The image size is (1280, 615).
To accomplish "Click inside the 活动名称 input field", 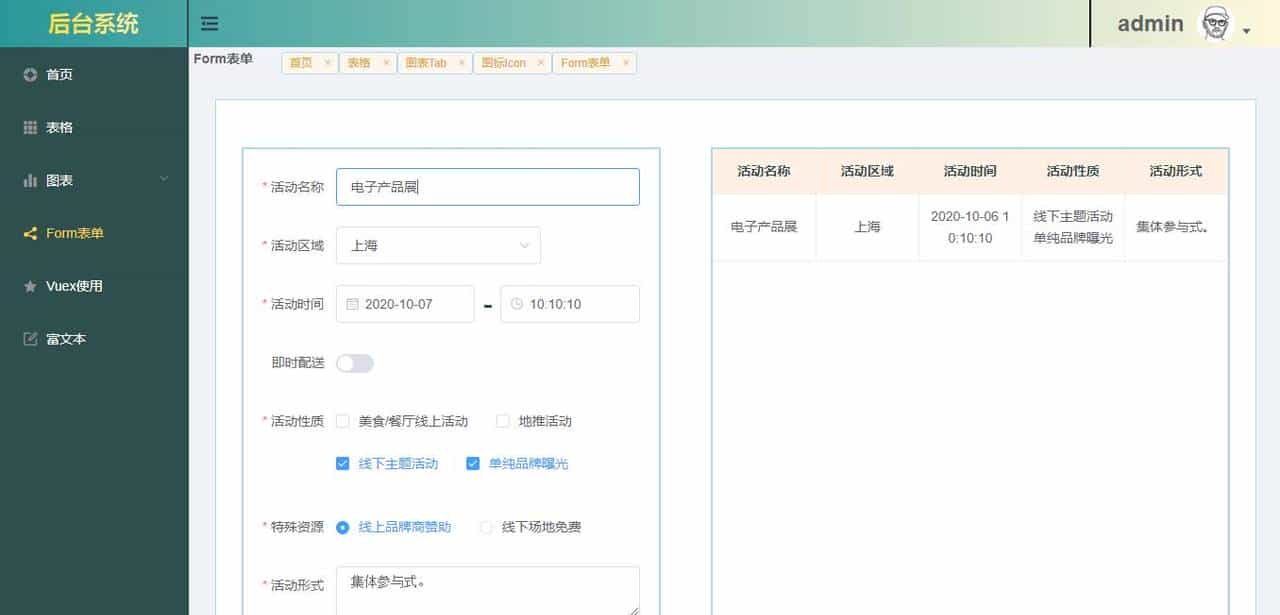I will click(x=487, y=186).
